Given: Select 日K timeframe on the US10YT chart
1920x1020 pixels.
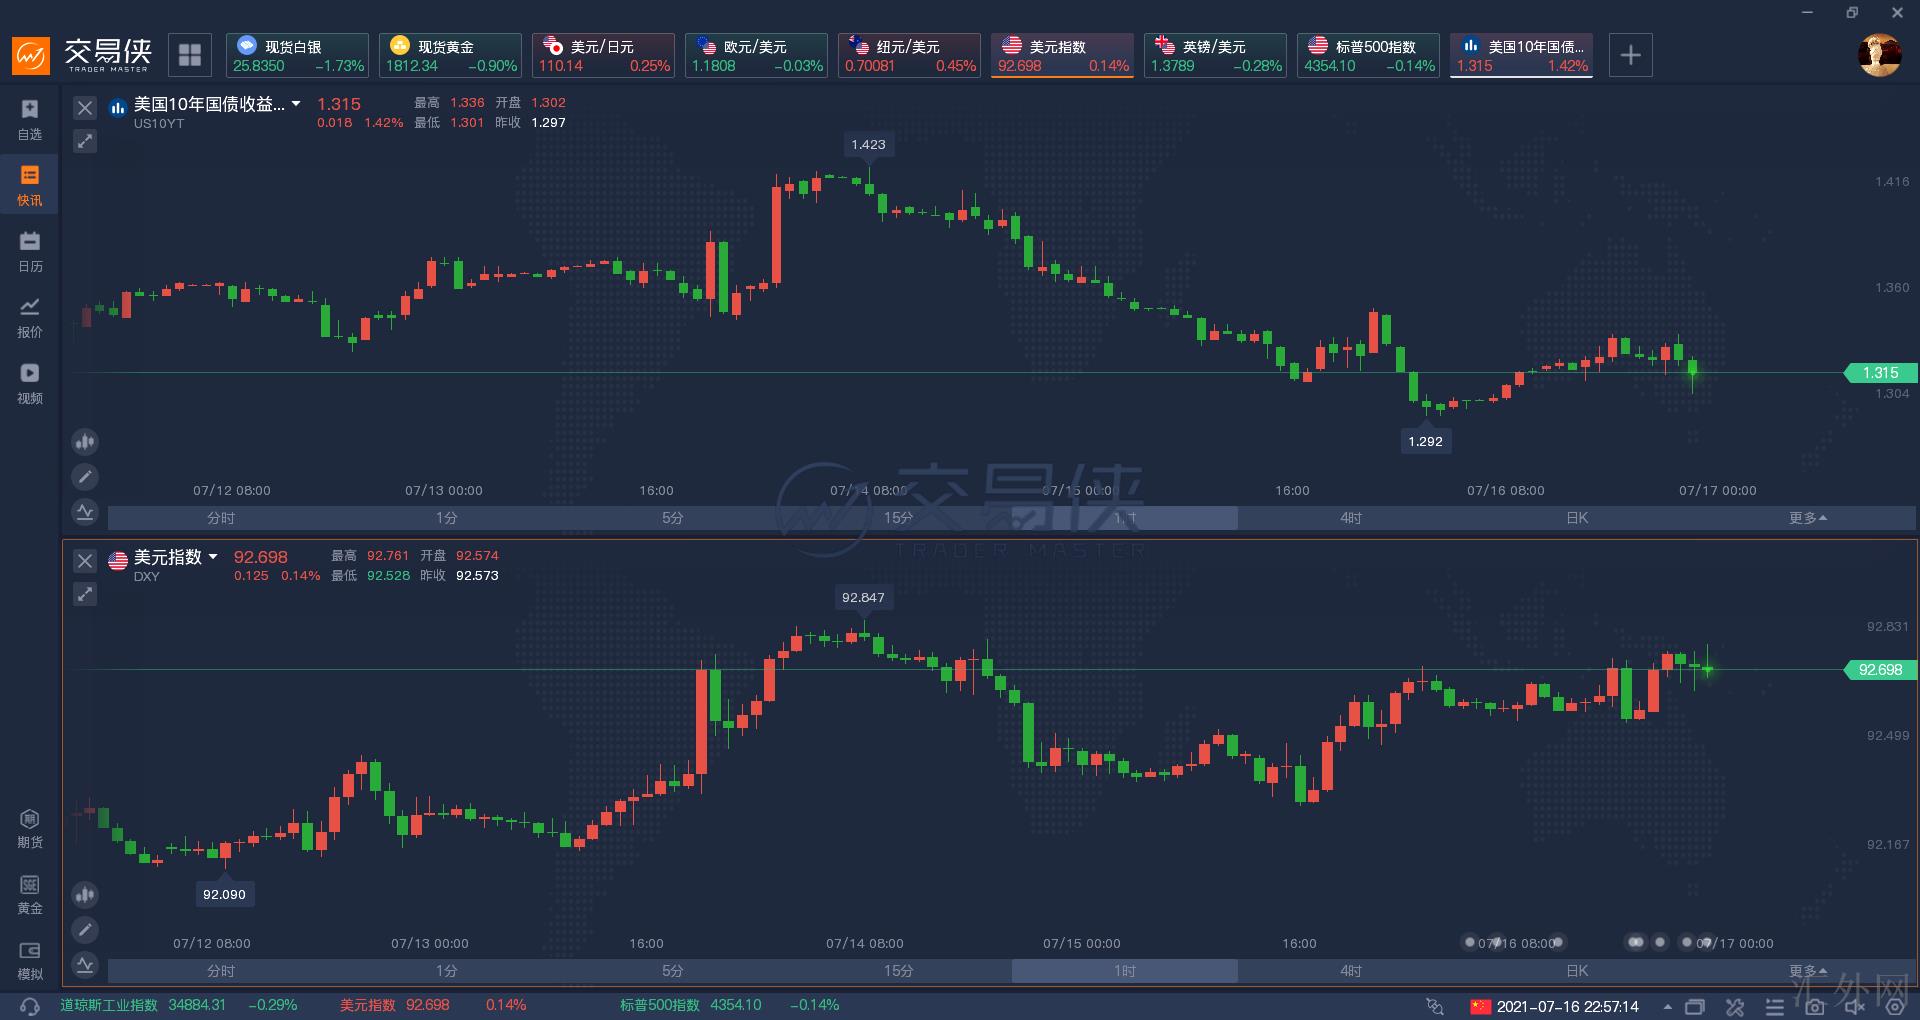Looking at the screenshot, I should pyautogui.click(x=1577, y=518).
